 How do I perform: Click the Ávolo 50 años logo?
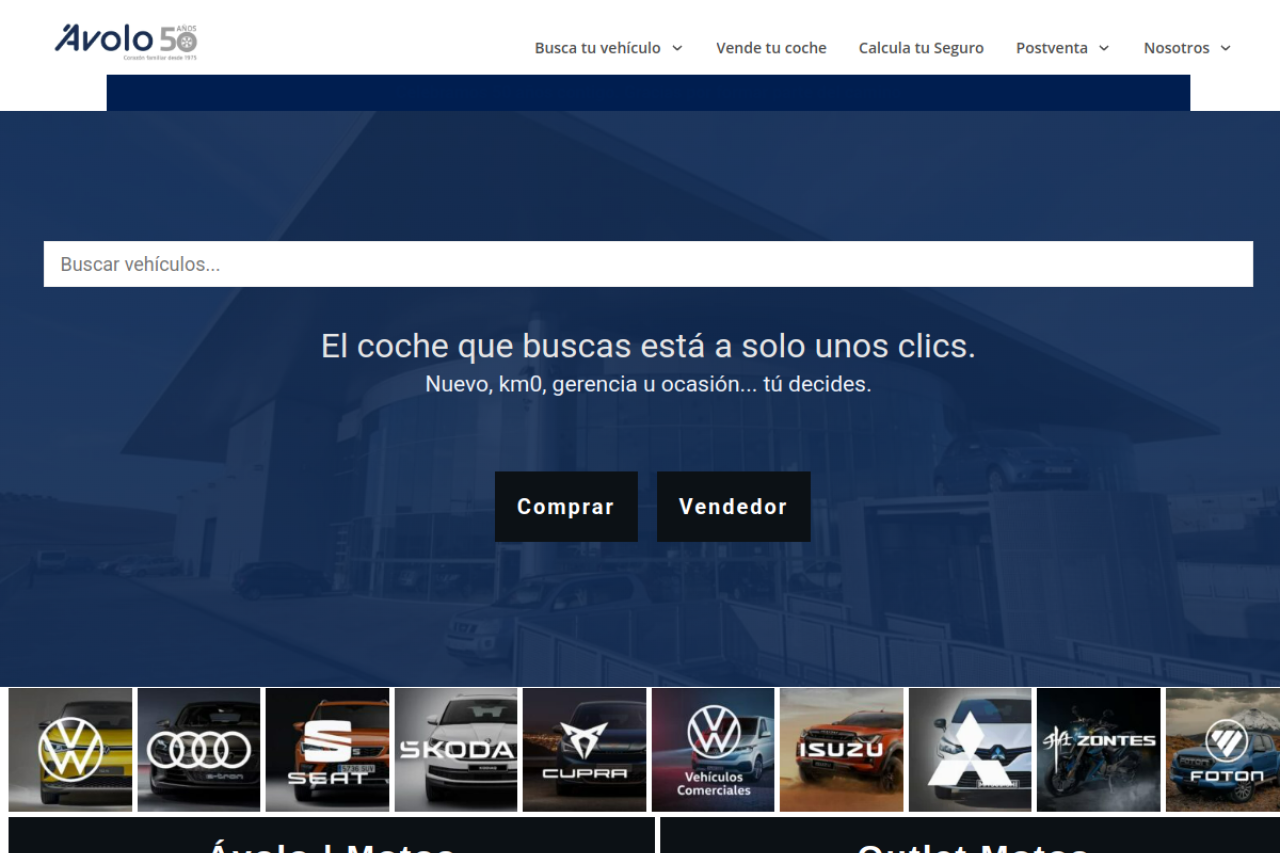tap(126, 42)
